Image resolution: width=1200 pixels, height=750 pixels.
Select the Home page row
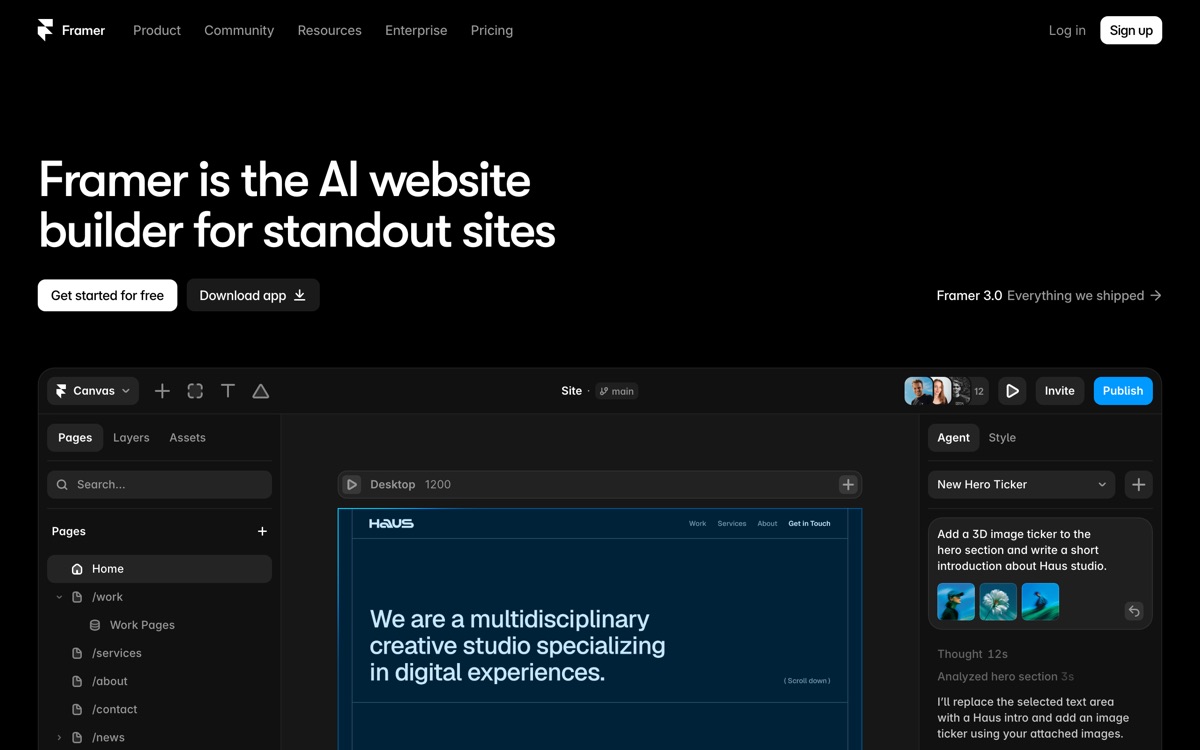click(x=160, y=569)
